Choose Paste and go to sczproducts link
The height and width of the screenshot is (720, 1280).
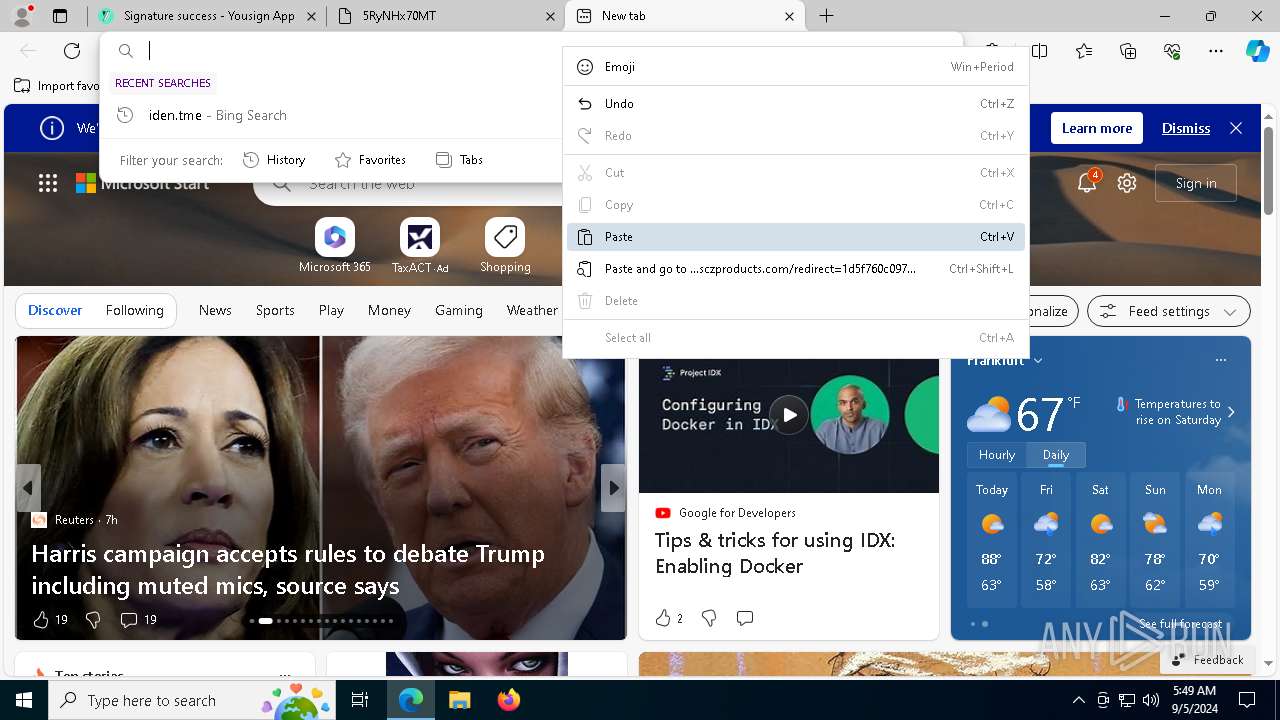[x=796, y=269]
